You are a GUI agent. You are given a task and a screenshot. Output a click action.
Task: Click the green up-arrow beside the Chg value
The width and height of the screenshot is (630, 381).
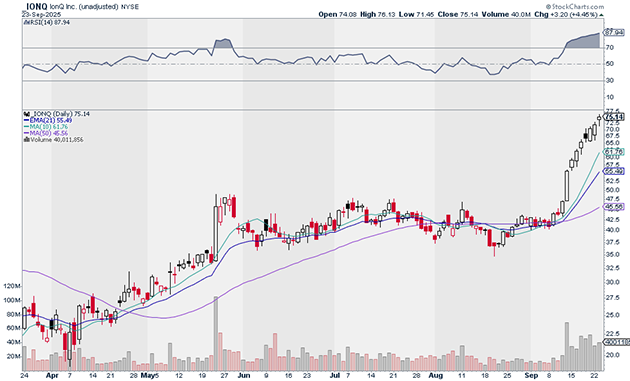tap(601, 14)
